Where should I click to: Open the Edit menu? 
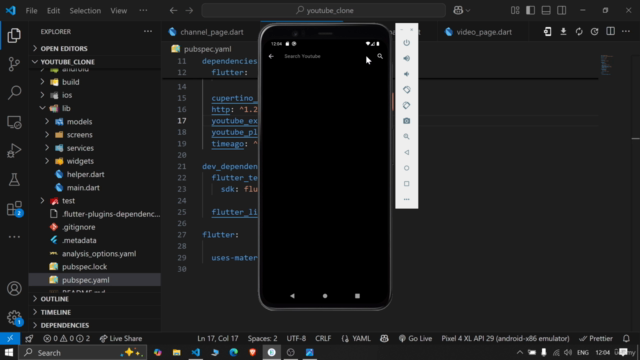pyautogui.click(x=53, y=11)
